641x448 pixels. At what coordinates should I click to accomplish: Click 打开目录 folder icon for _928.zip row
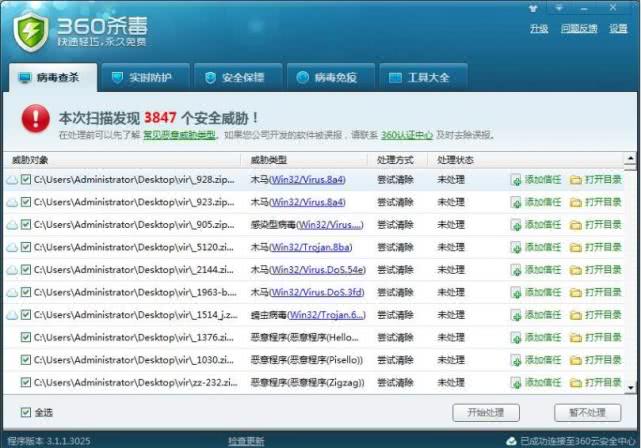[x=576, y=180]
